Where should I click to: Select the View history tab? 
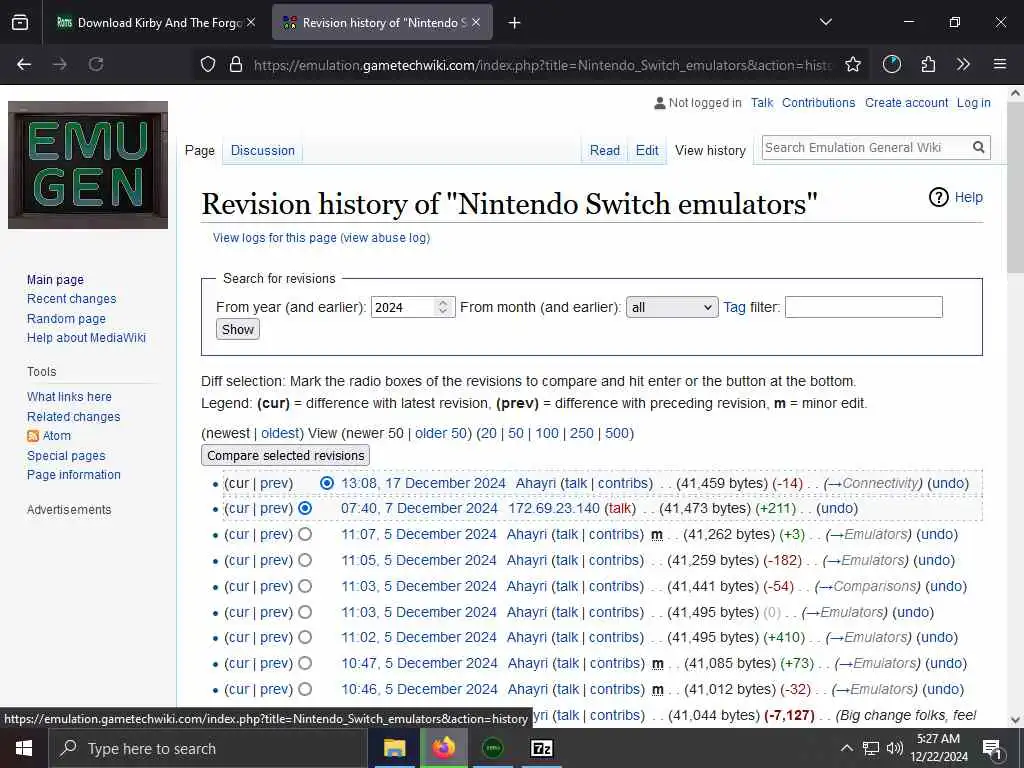click(x=710, y=150)
